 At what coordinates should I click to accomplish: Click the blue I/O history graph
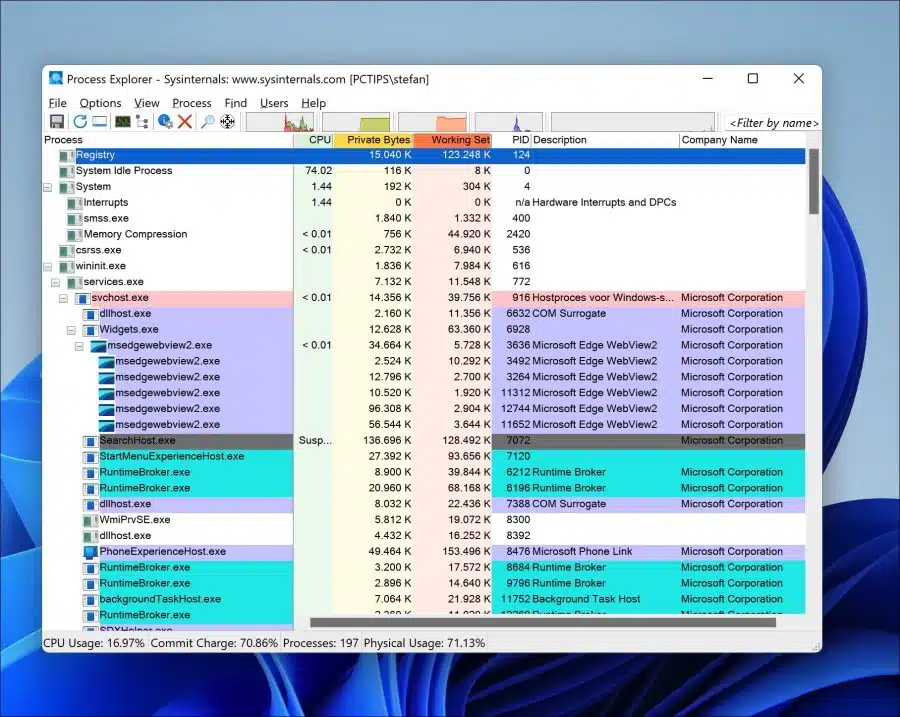tap(509, 122)
